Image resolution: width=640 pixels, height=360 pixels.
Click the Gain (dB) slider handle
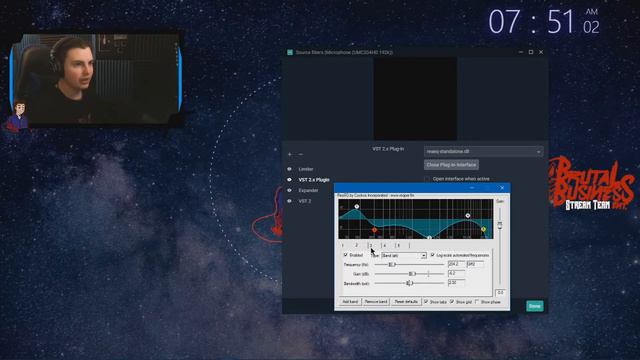coord(412,274)
